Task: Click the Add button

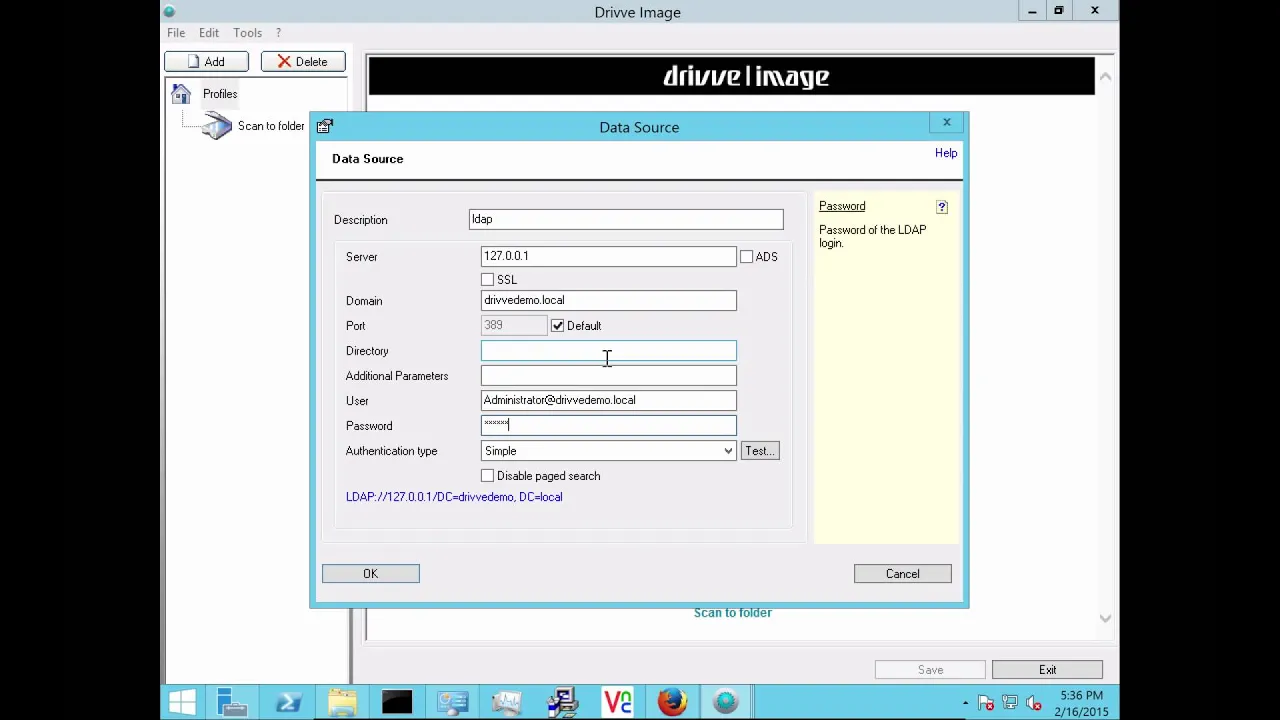Action: click(207, 62)
